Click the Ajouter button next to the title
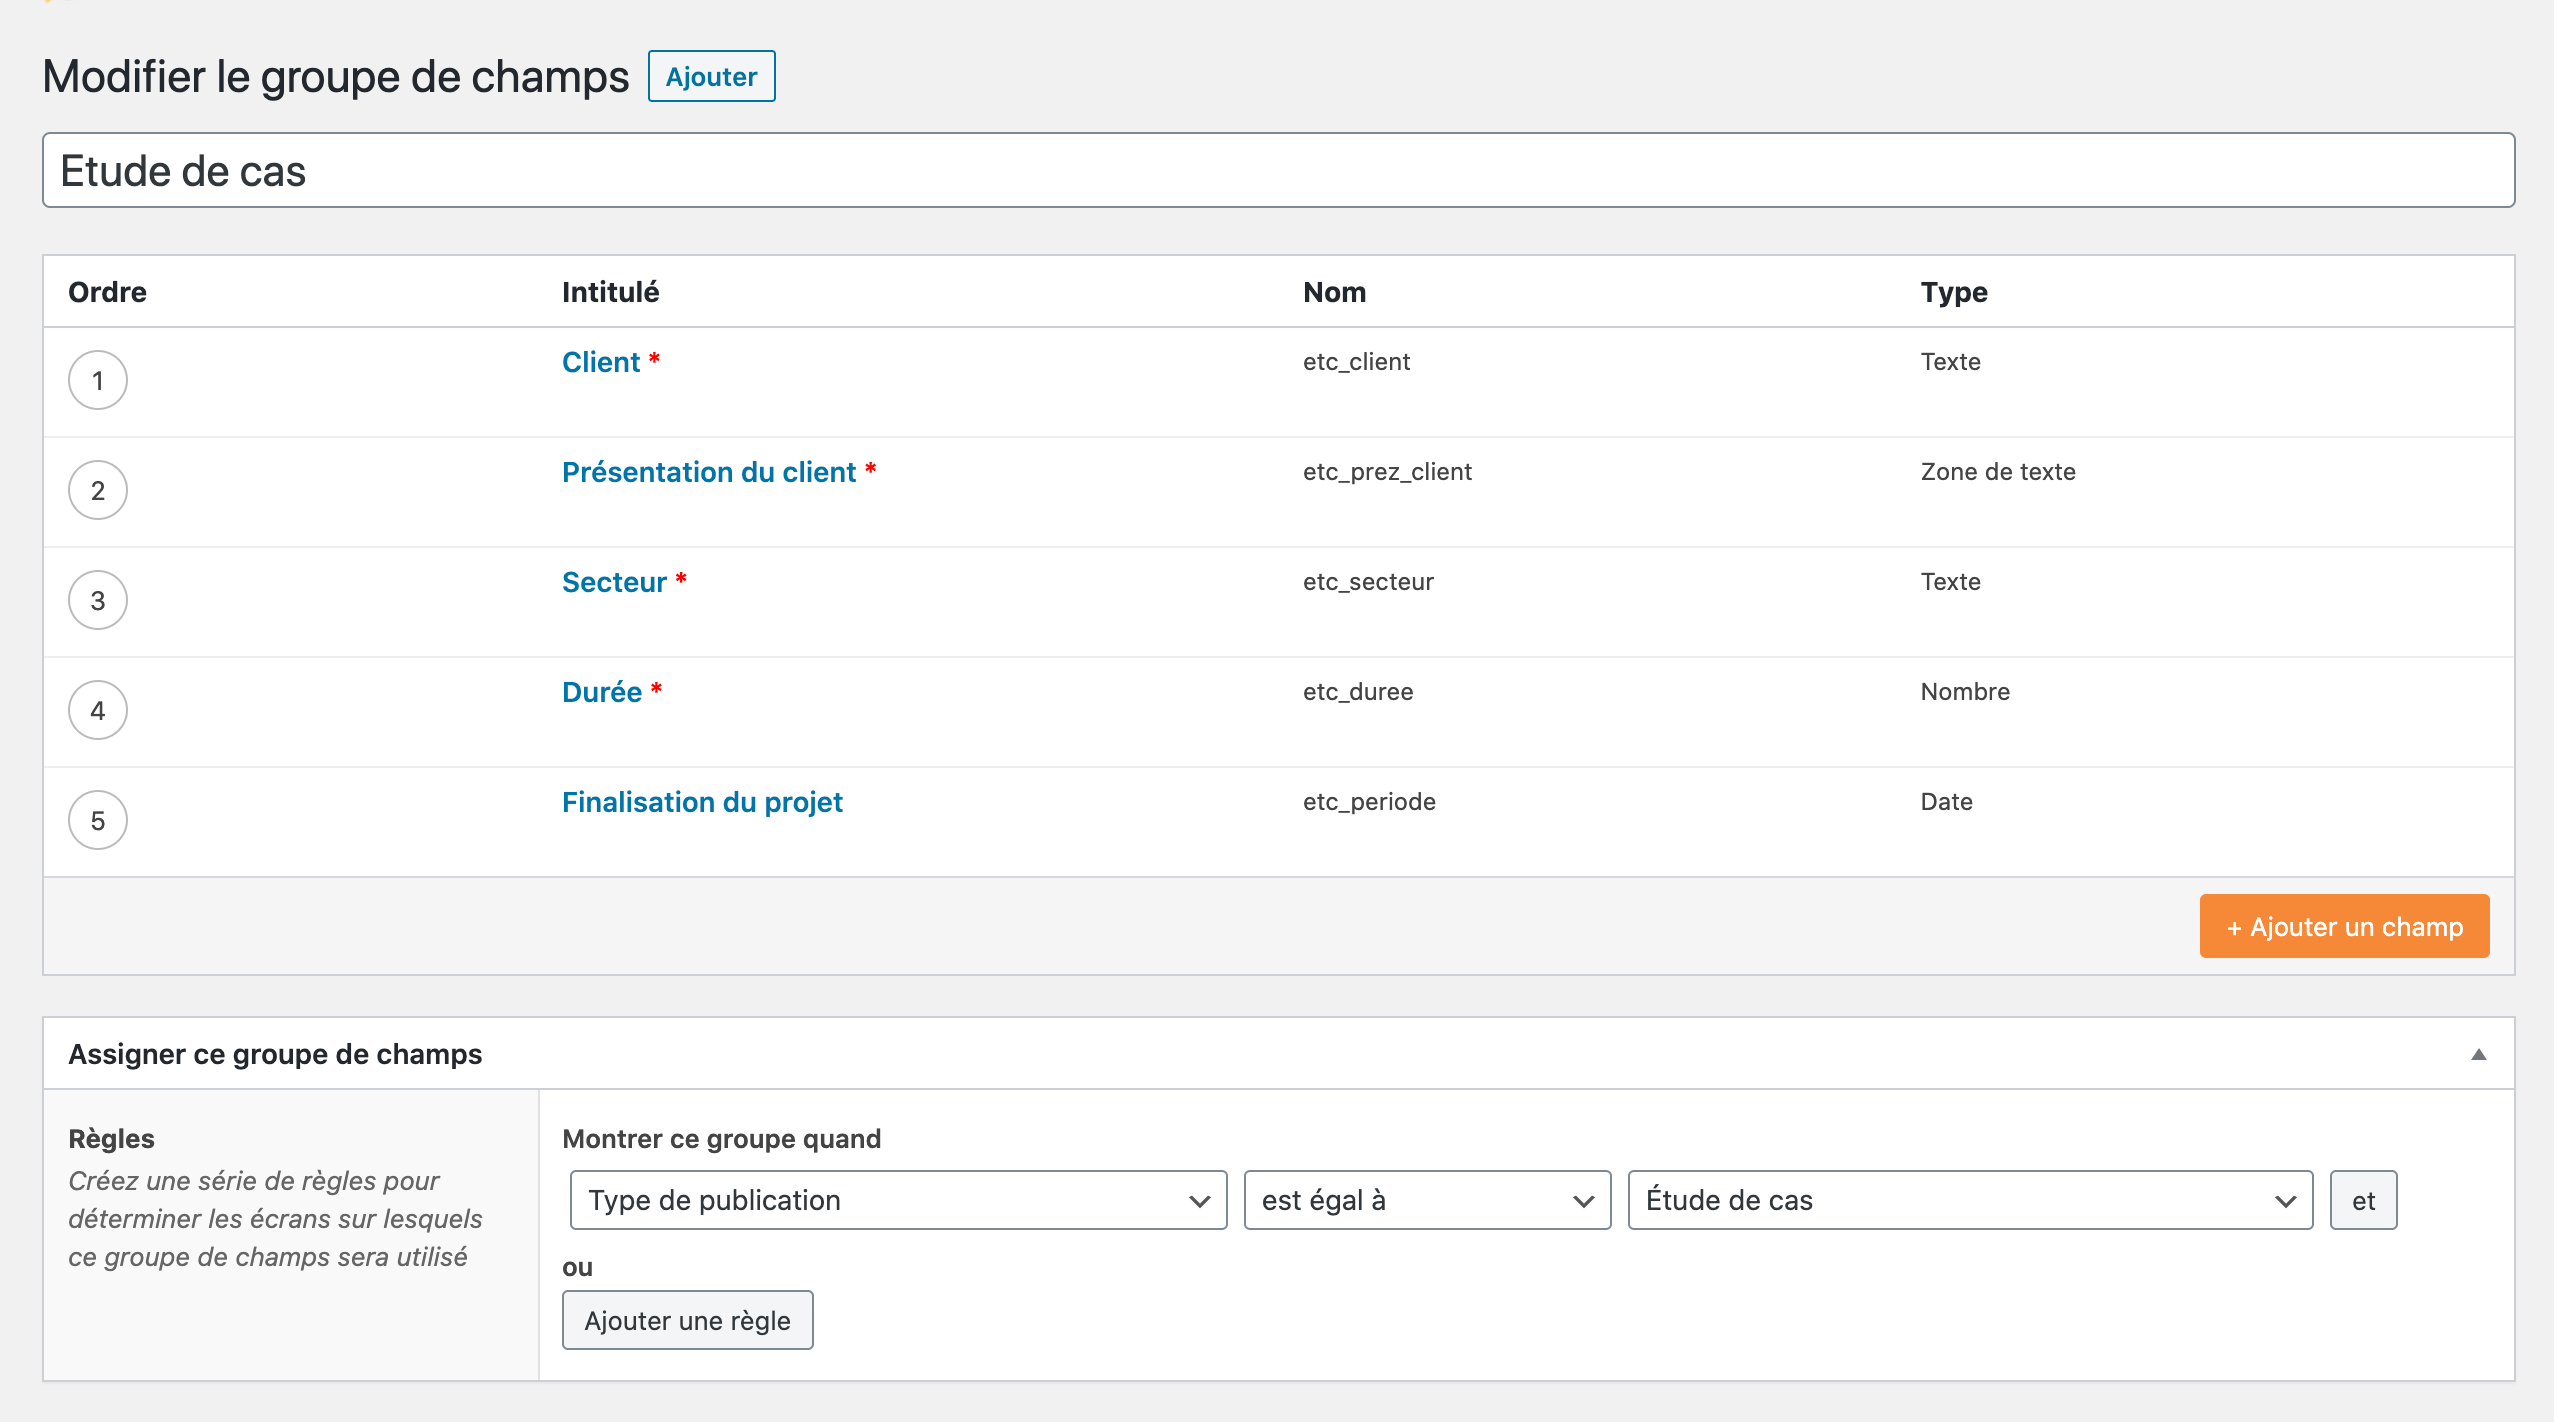Screen dimensions: 2554x1422 711,76
